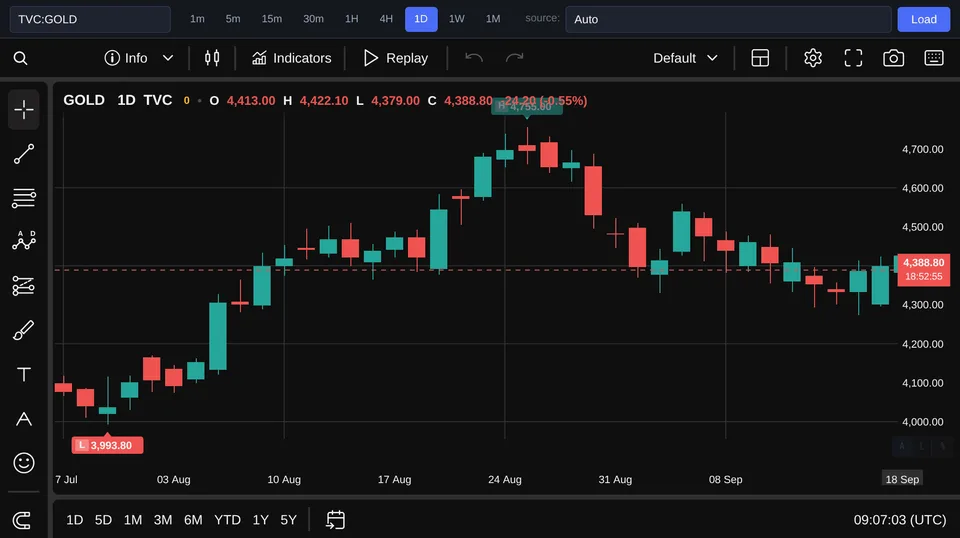Enter fullscreen chart mode

(853, 58)
